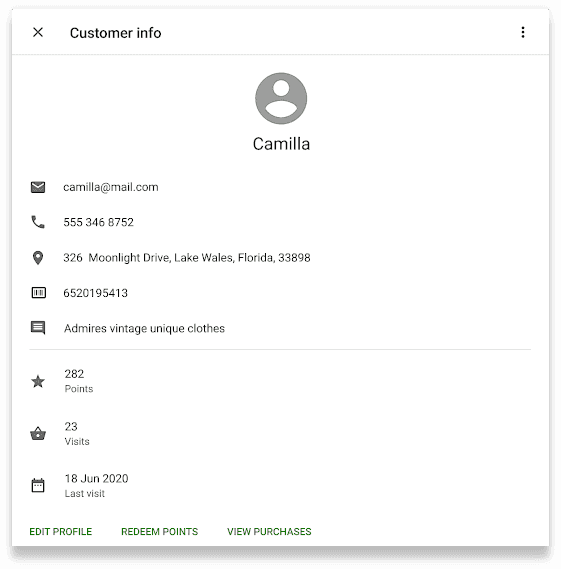Image resolution: width=561 pixels, height=569 pixels.
Task: Click the email envelope icon
Action: pyautogui.click(x=38, y=187)
